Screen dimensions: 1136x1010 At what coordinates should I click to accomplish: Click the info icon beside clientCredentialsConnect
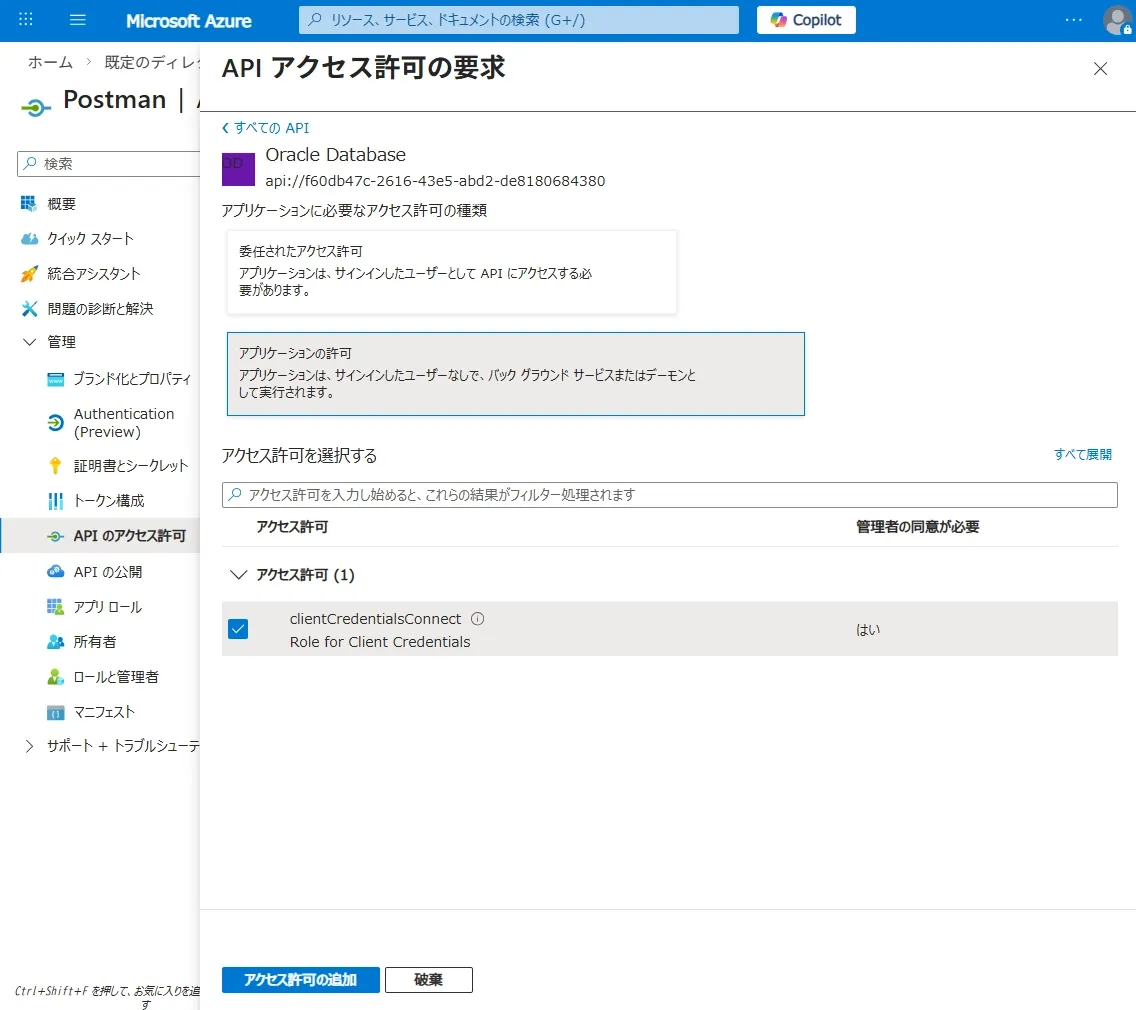(477, 619)
